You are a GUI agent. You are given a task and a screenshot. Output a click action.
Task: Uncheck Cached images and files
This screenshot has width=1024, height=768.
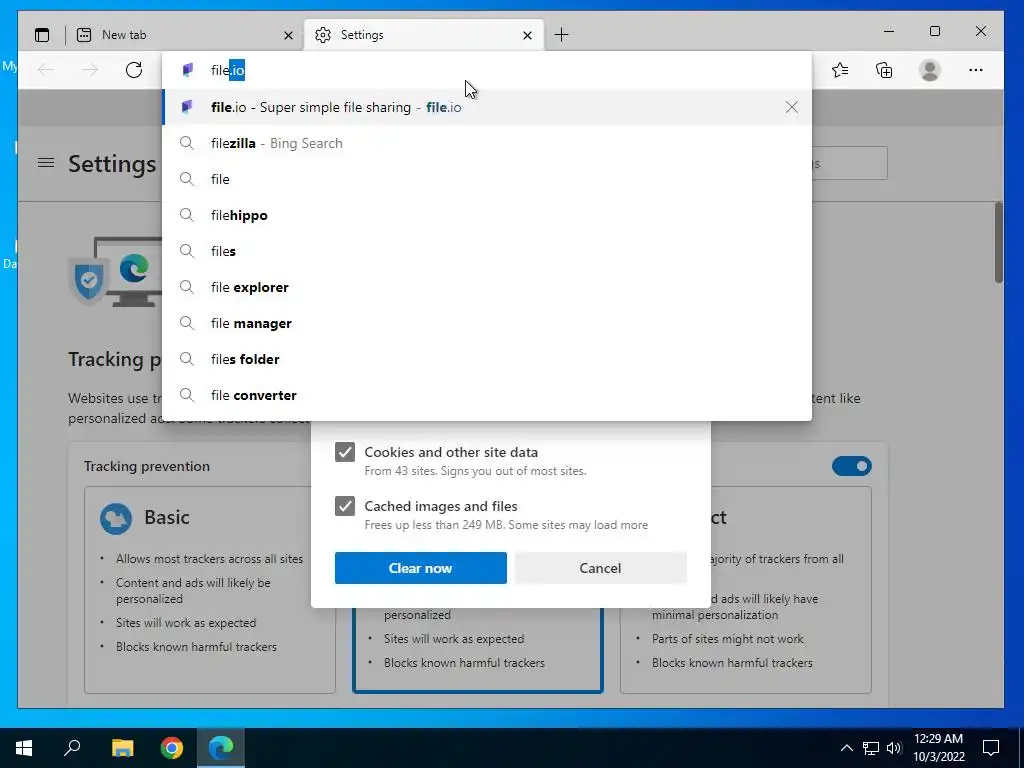(x=345, y=506)
